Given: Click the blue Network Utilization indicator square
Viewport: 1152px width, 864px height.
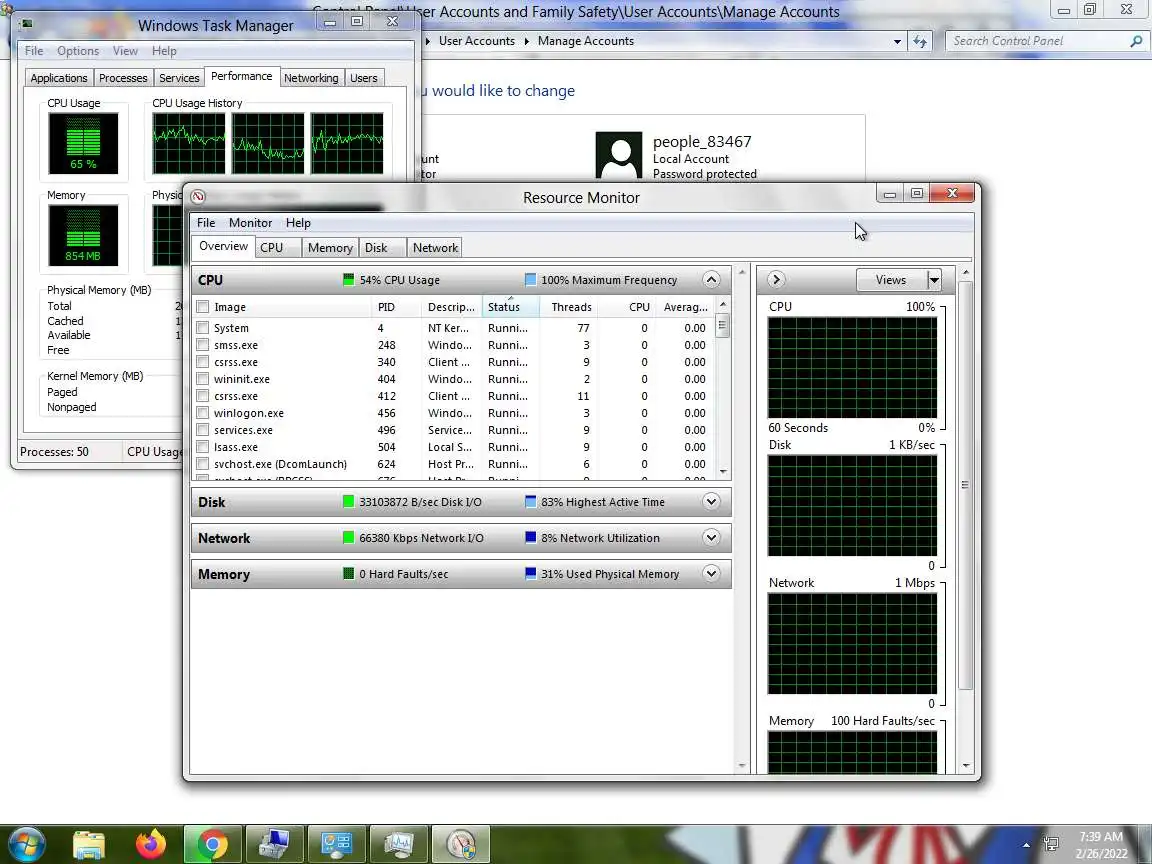Looking at the screenshot, I should coord(530,537).
